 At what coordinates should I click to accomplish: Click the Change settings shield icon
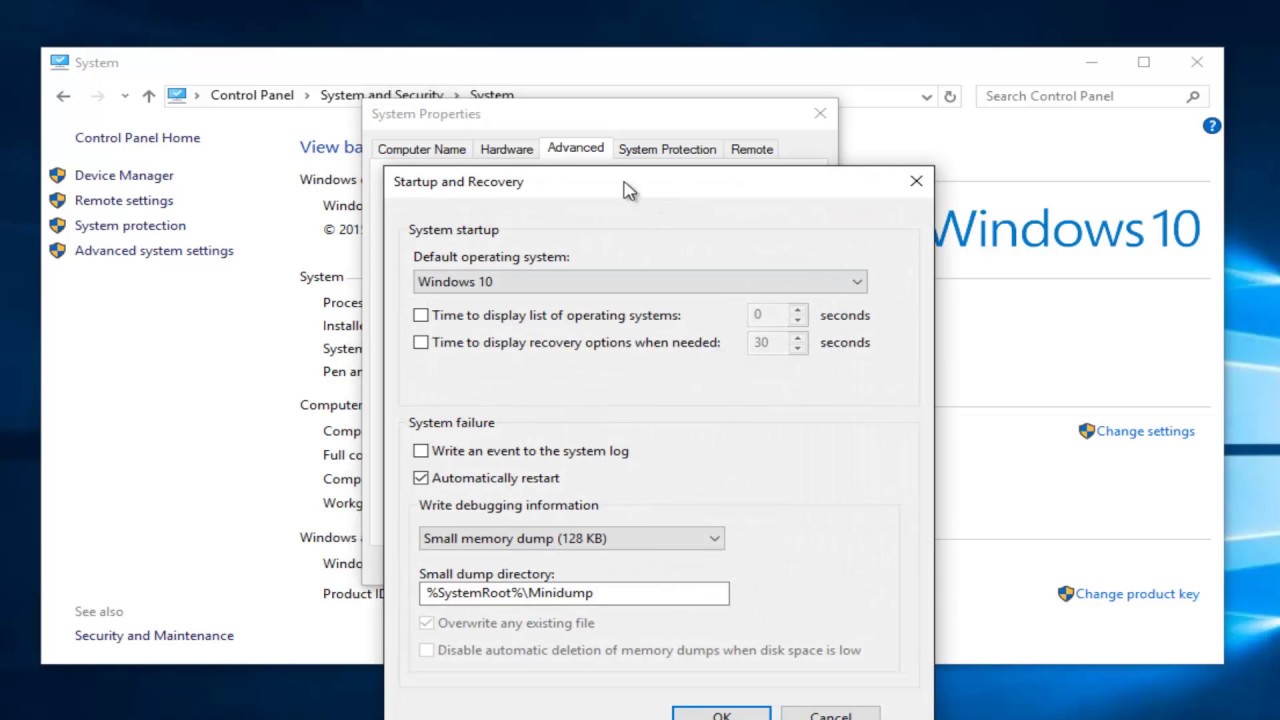pos(1086,431)
